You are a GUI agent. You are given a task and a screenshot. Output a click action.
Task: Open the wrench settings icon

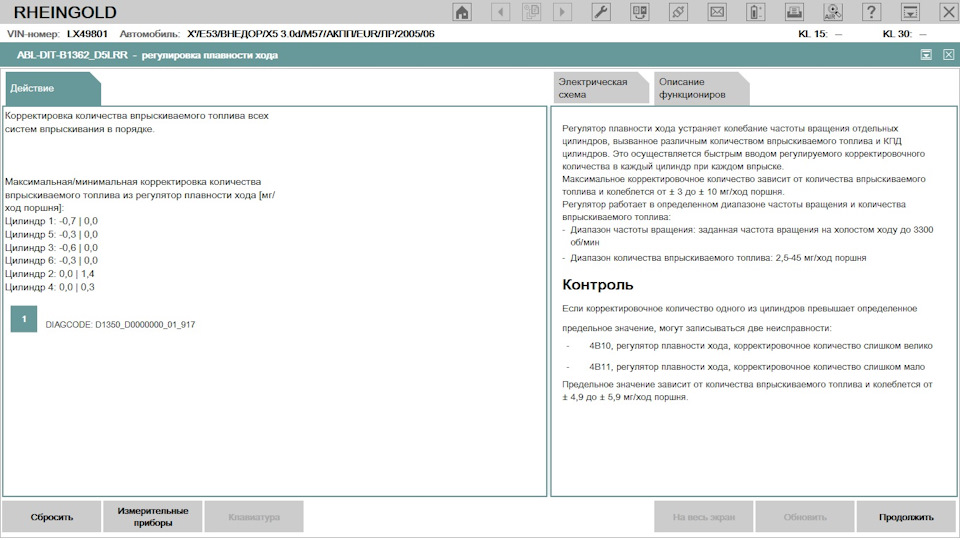click(601, 12)
